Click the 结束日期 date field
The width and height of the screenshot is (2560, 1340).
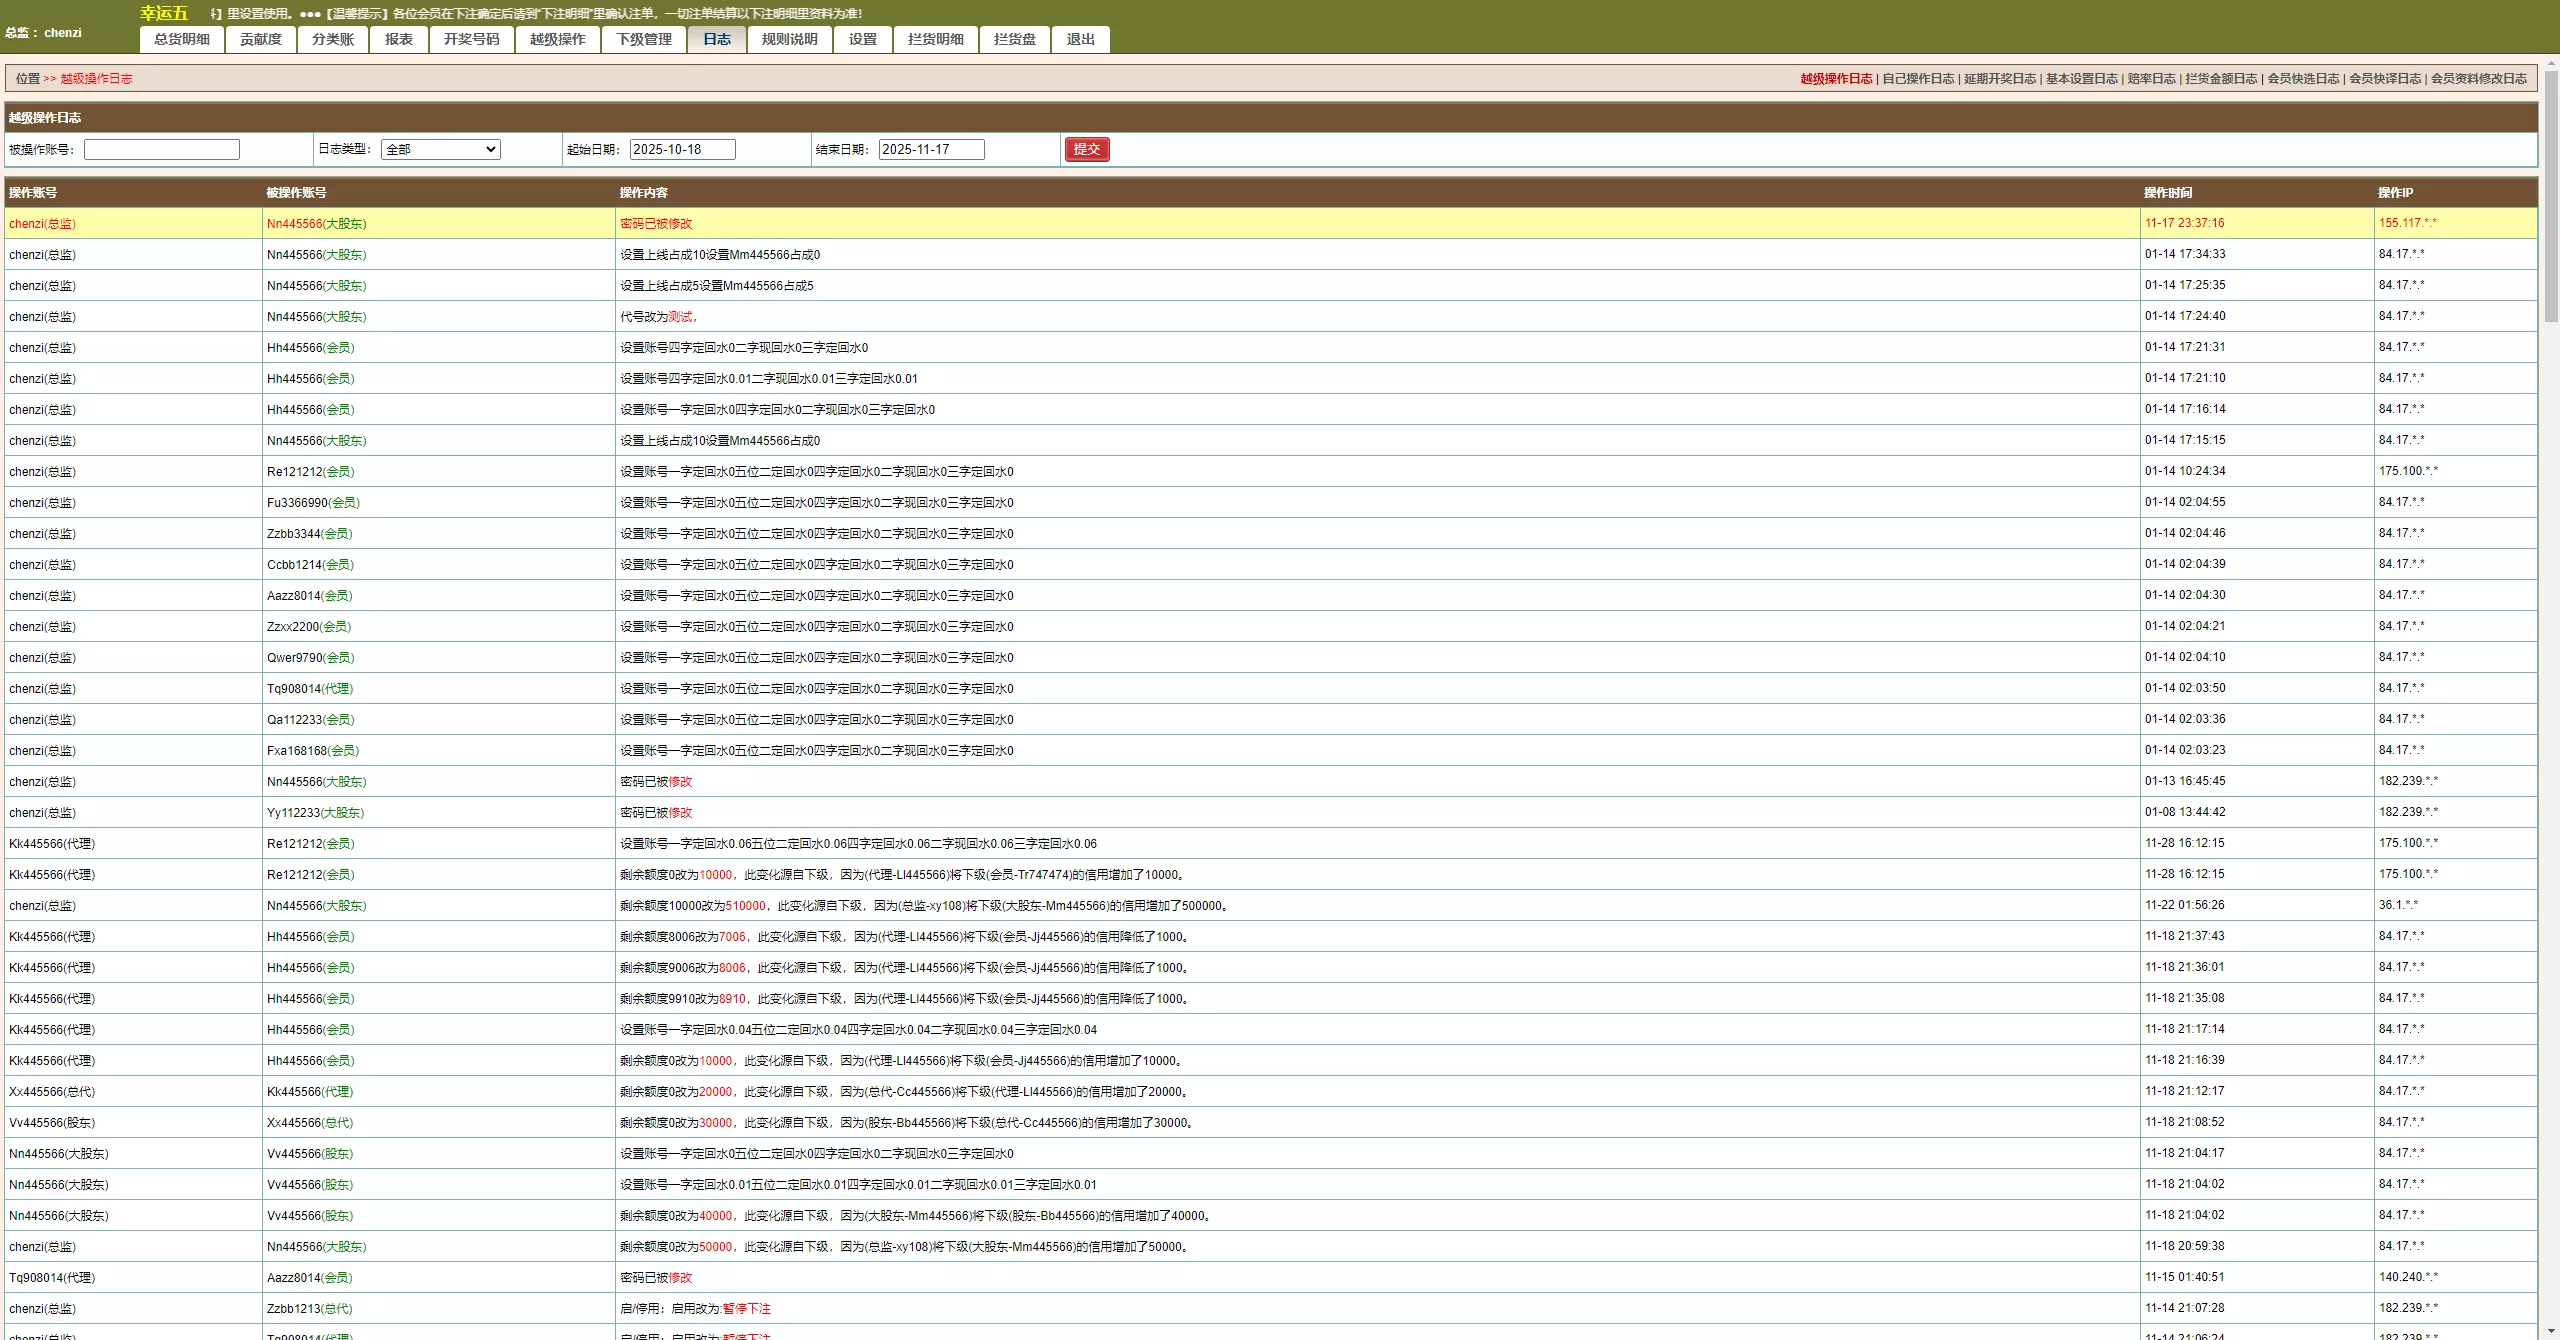pos(931,149)
